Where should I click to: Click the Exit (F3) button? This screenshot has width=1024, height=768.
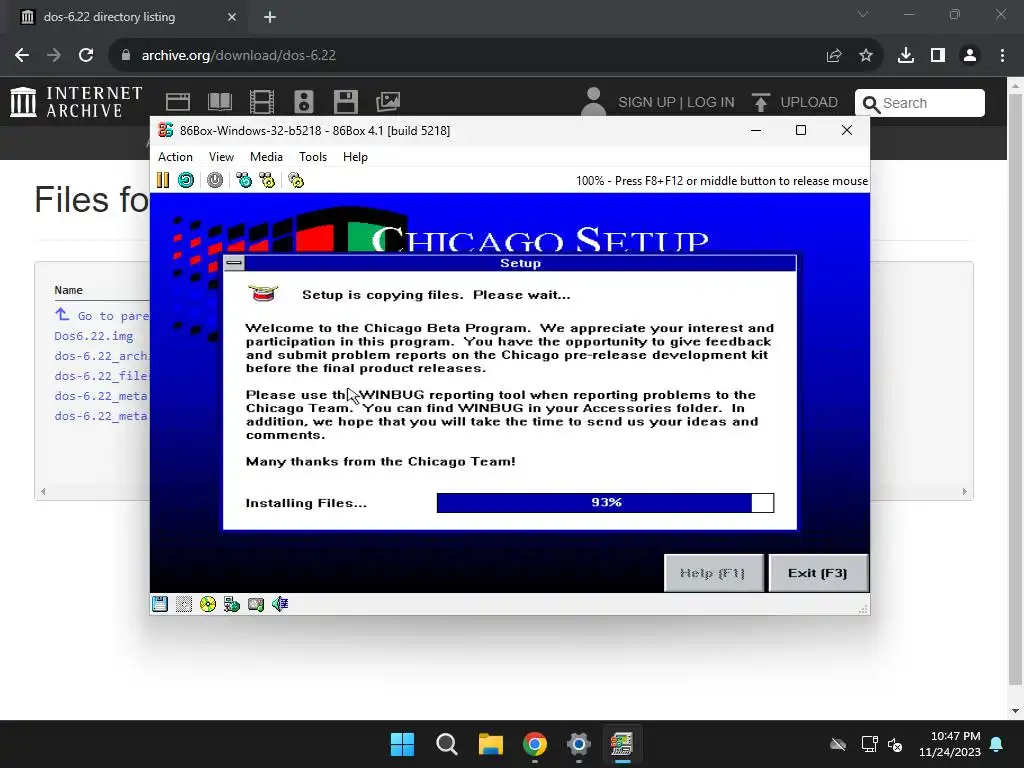click(818, 573)
